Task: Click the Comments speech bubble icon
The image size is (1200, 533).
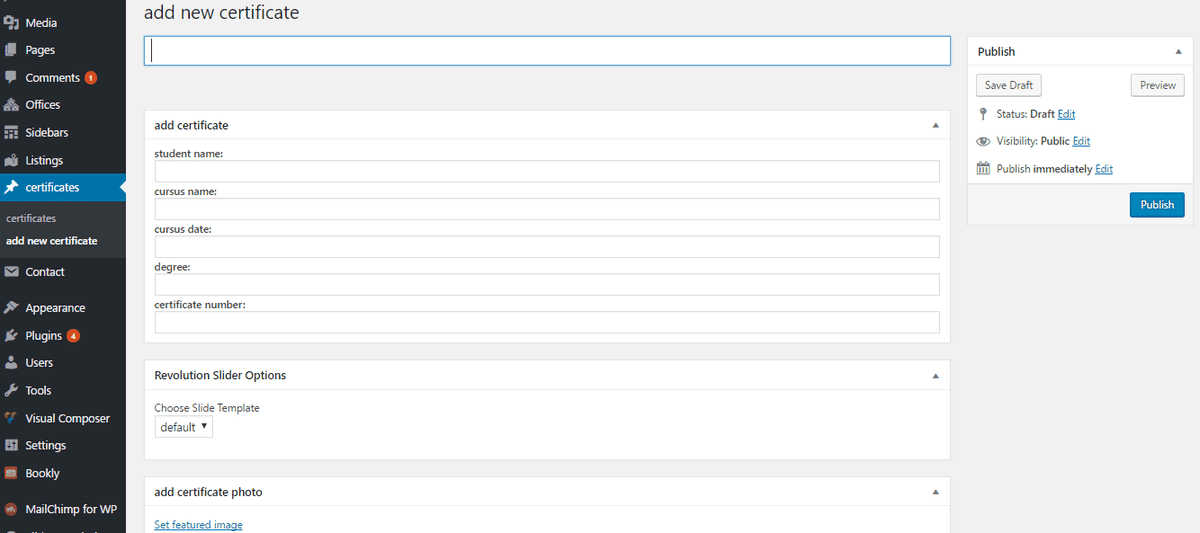Action: pyautogui.click(x=11, y=77)
